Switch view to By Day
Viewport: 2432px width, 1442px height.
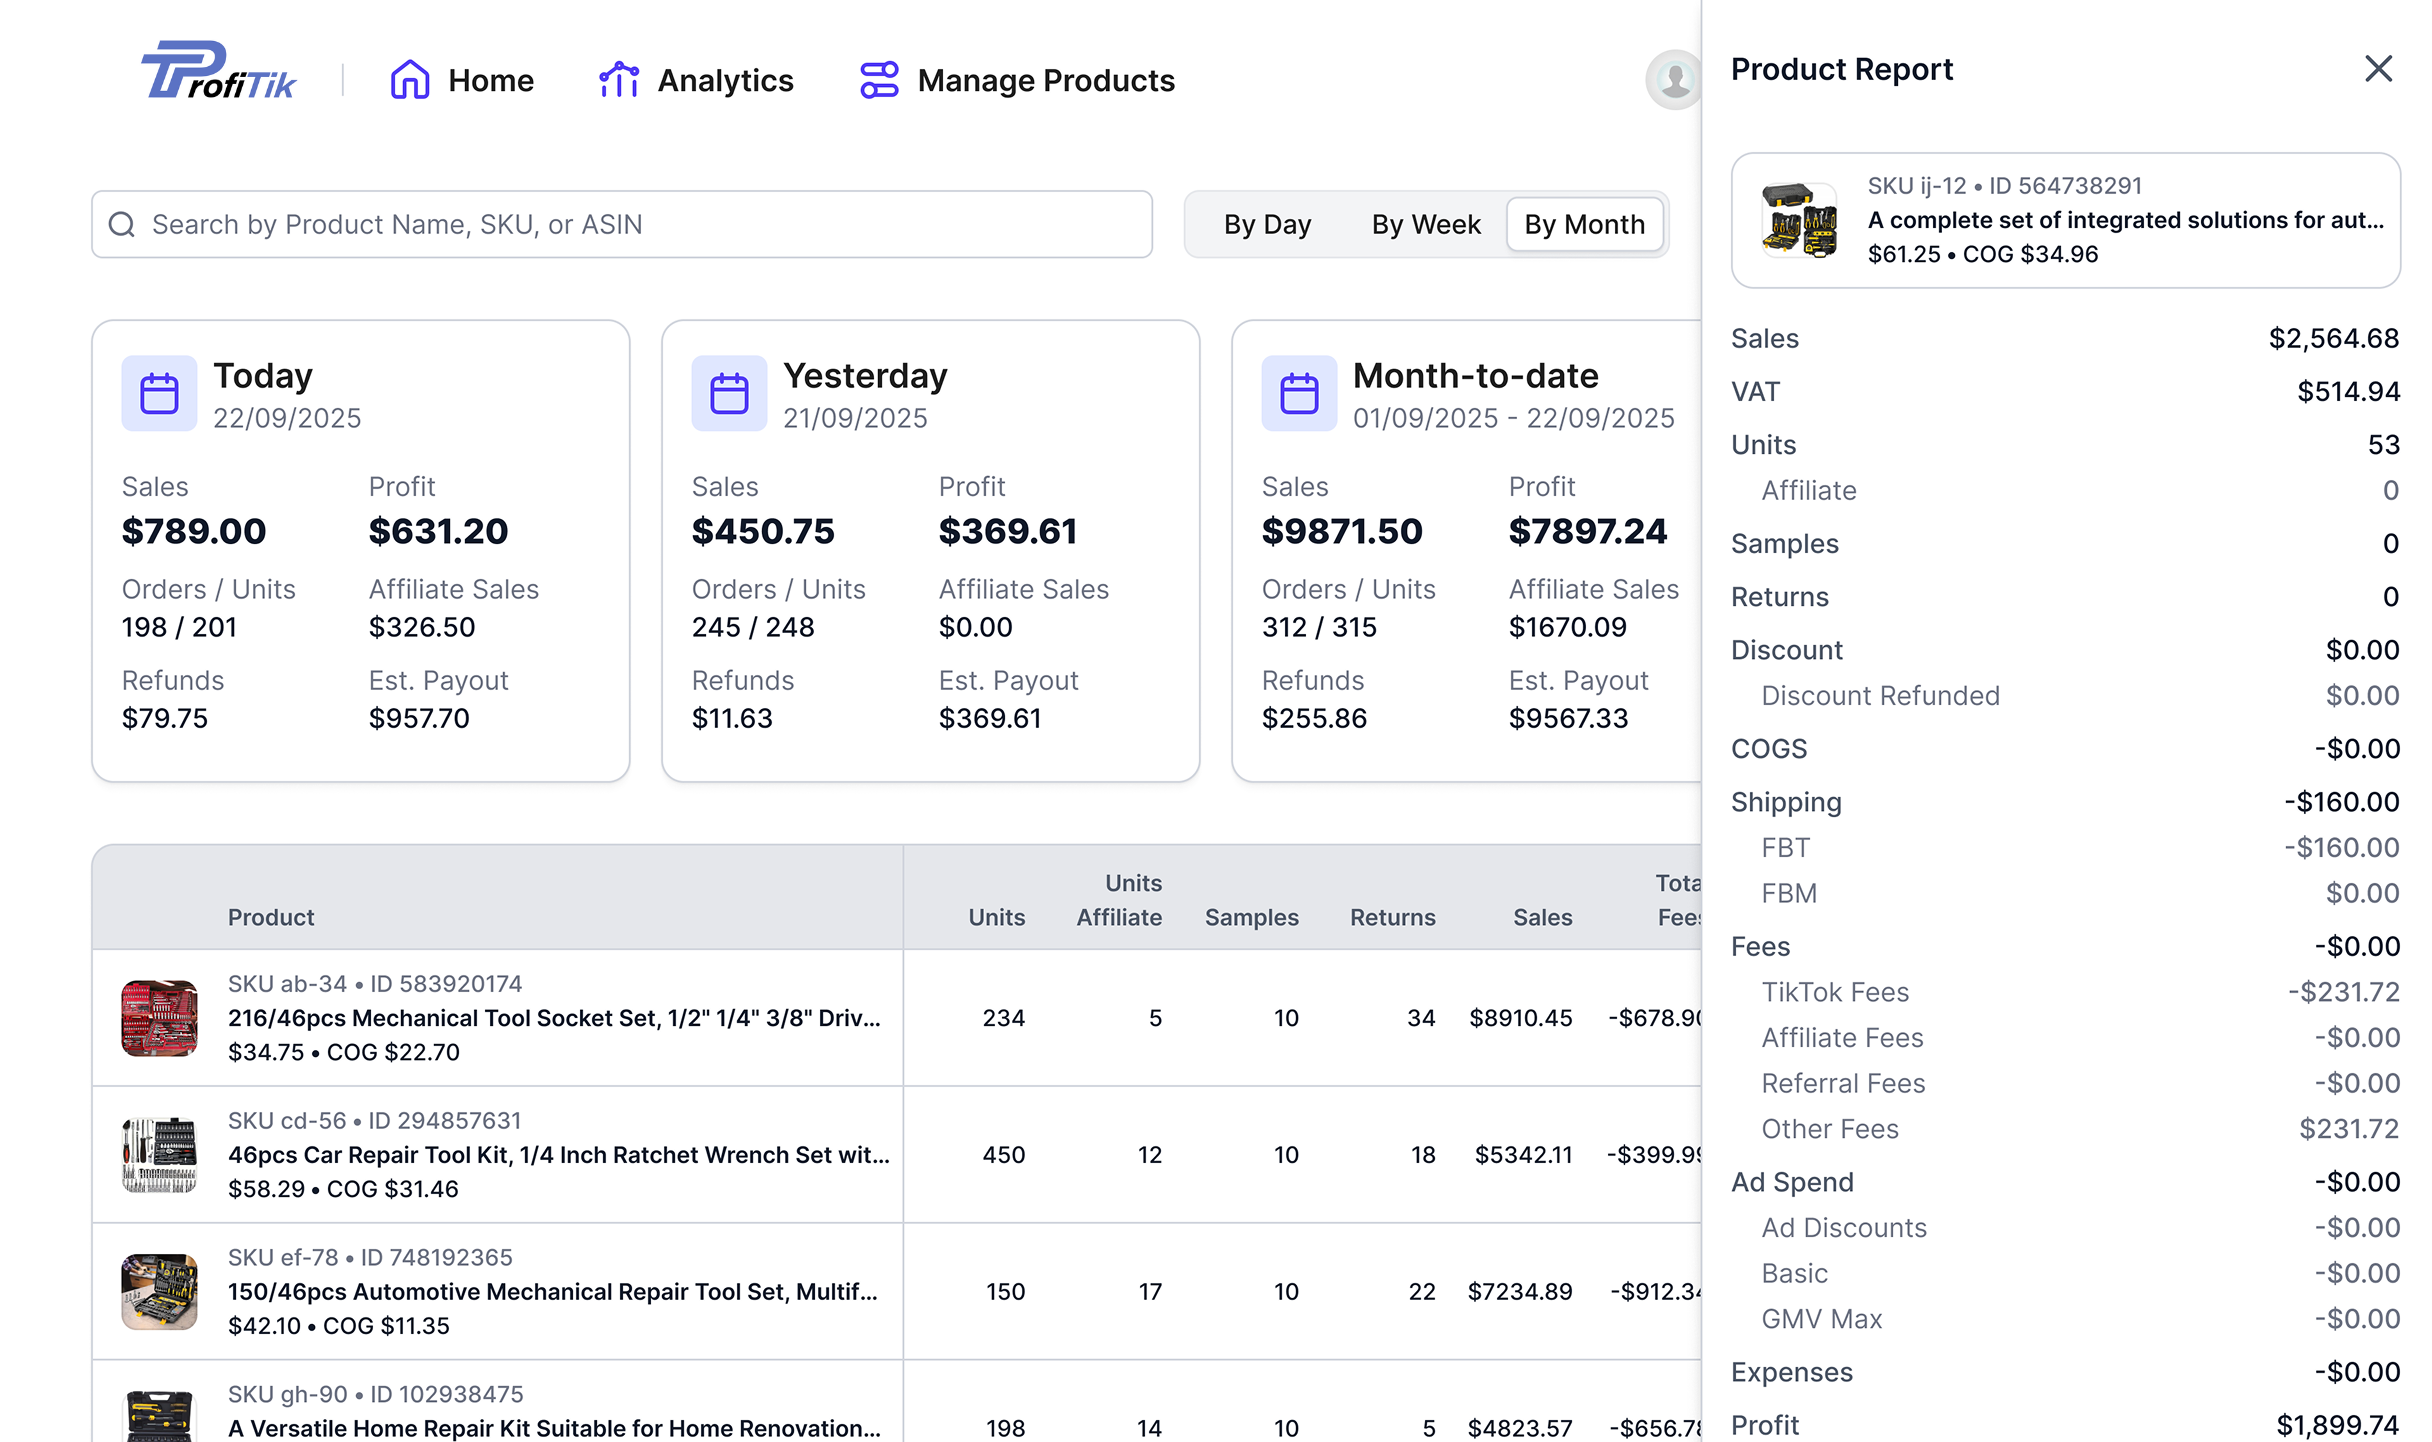click(x=1267, y=224)
